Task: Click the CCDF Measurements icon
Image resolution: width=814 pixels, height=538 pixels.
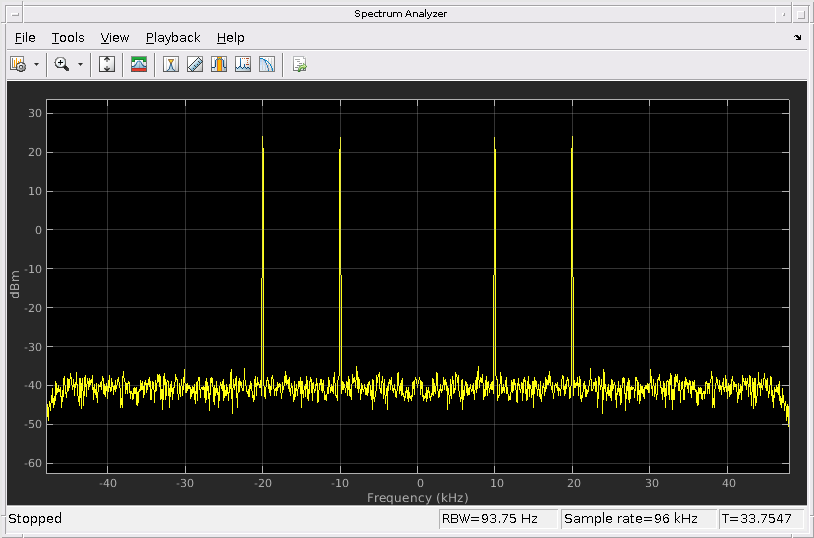Action: 267,64
